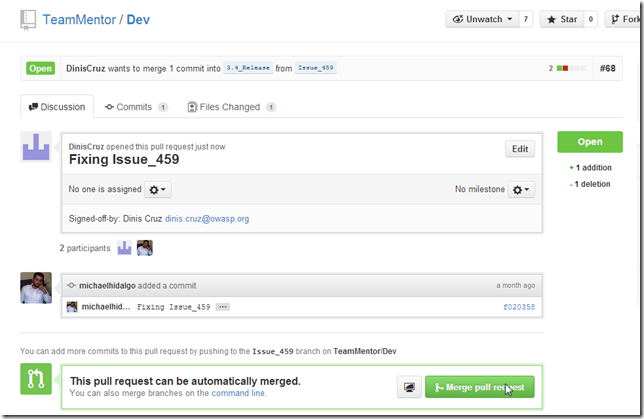Open commit f020358 link

coord(518,307)
